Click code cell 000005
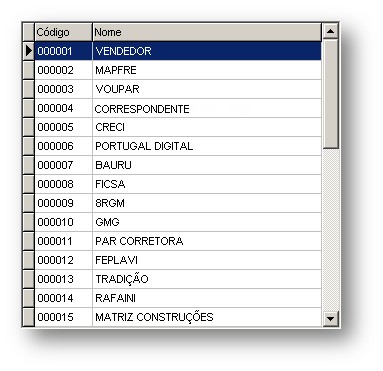 (x=63, y=127)
